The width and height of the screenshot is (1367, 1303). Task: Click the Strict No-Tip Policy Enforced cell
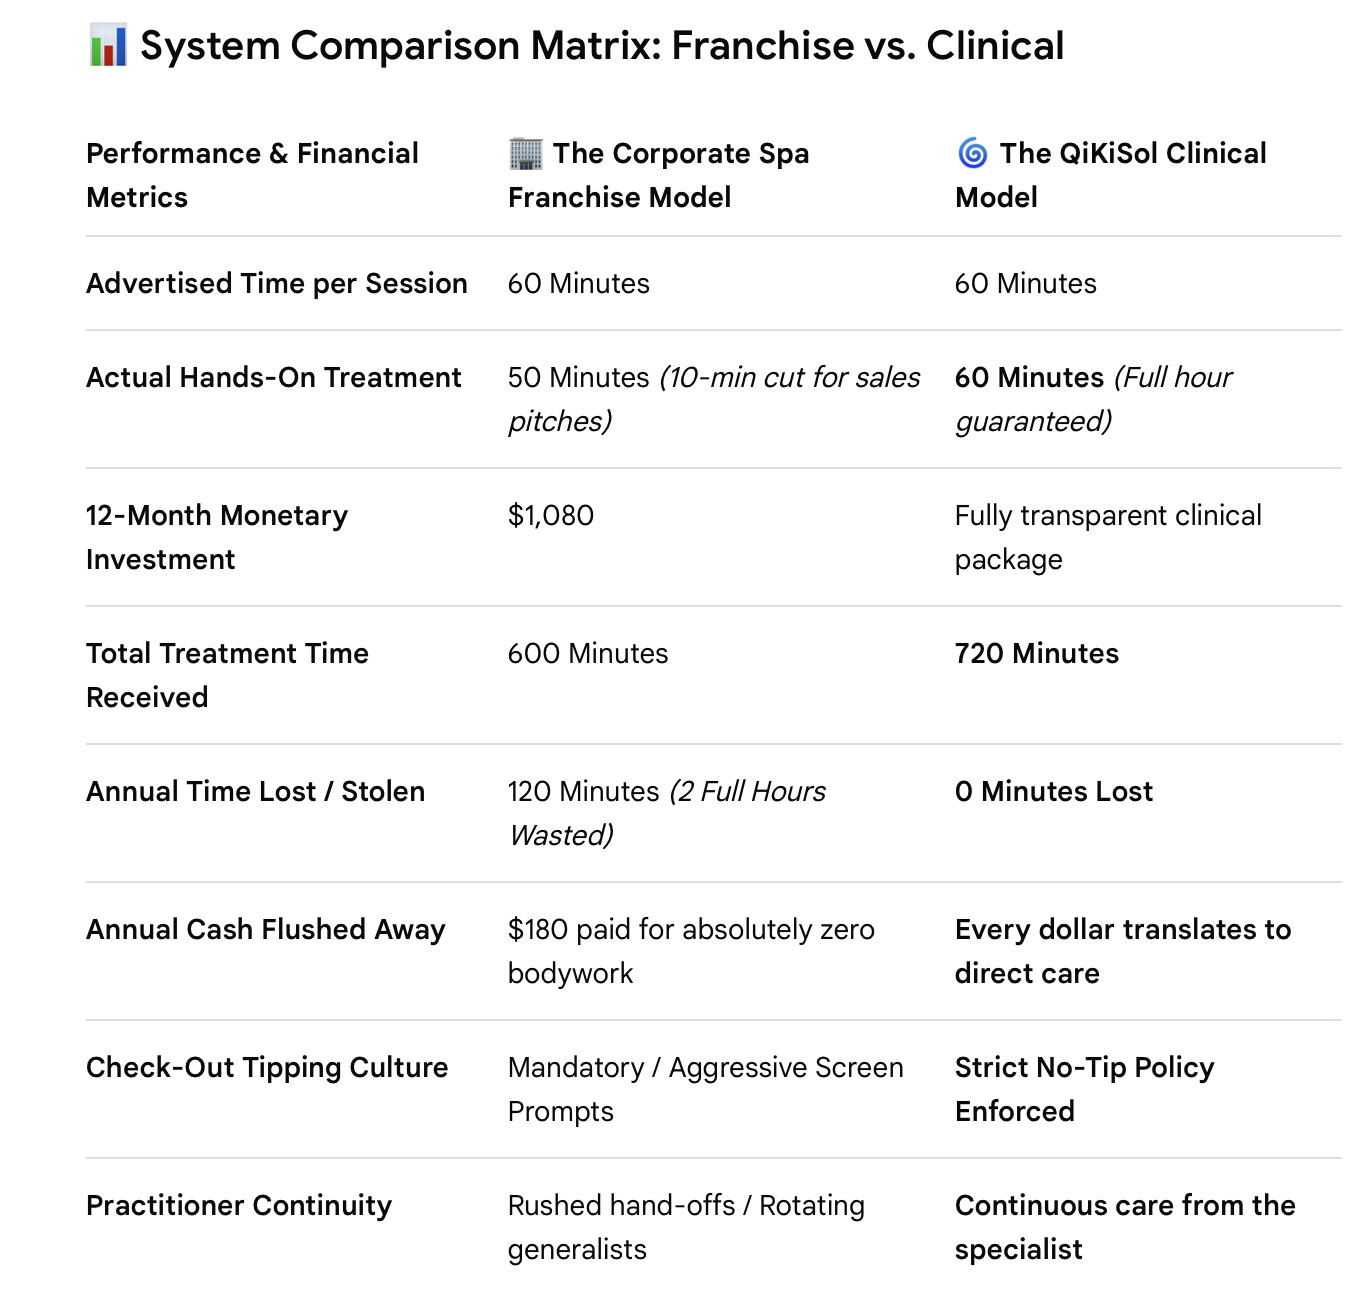(1084, 1089)
